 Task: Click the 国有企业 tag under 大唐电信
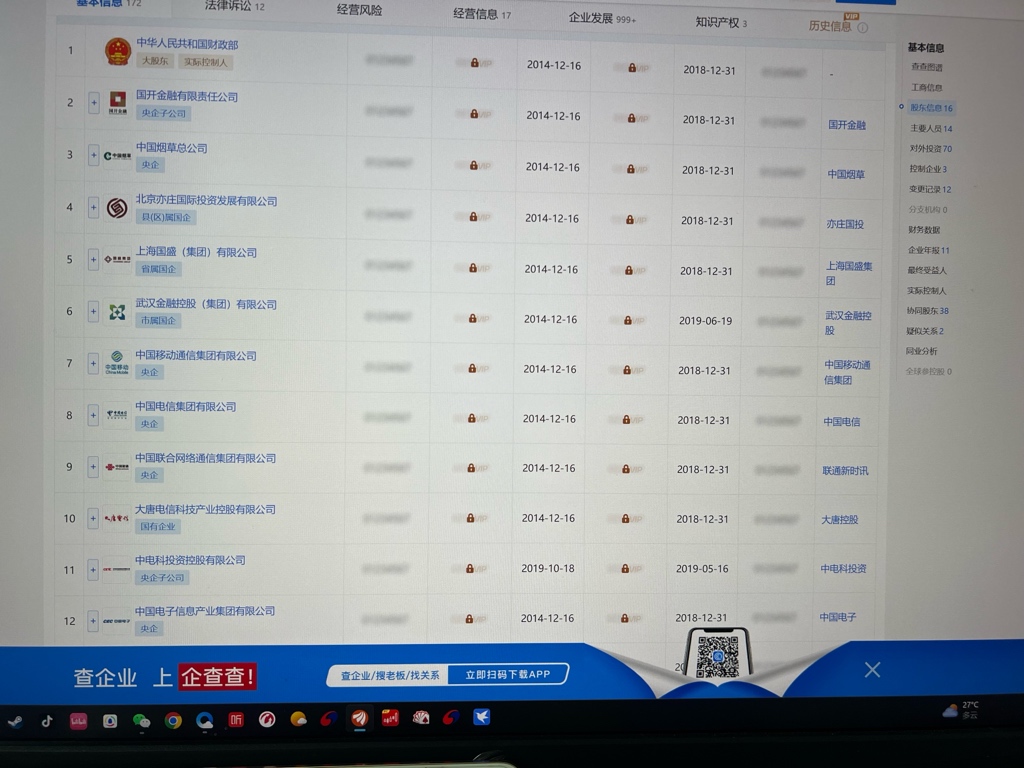[x=157, y=526]
